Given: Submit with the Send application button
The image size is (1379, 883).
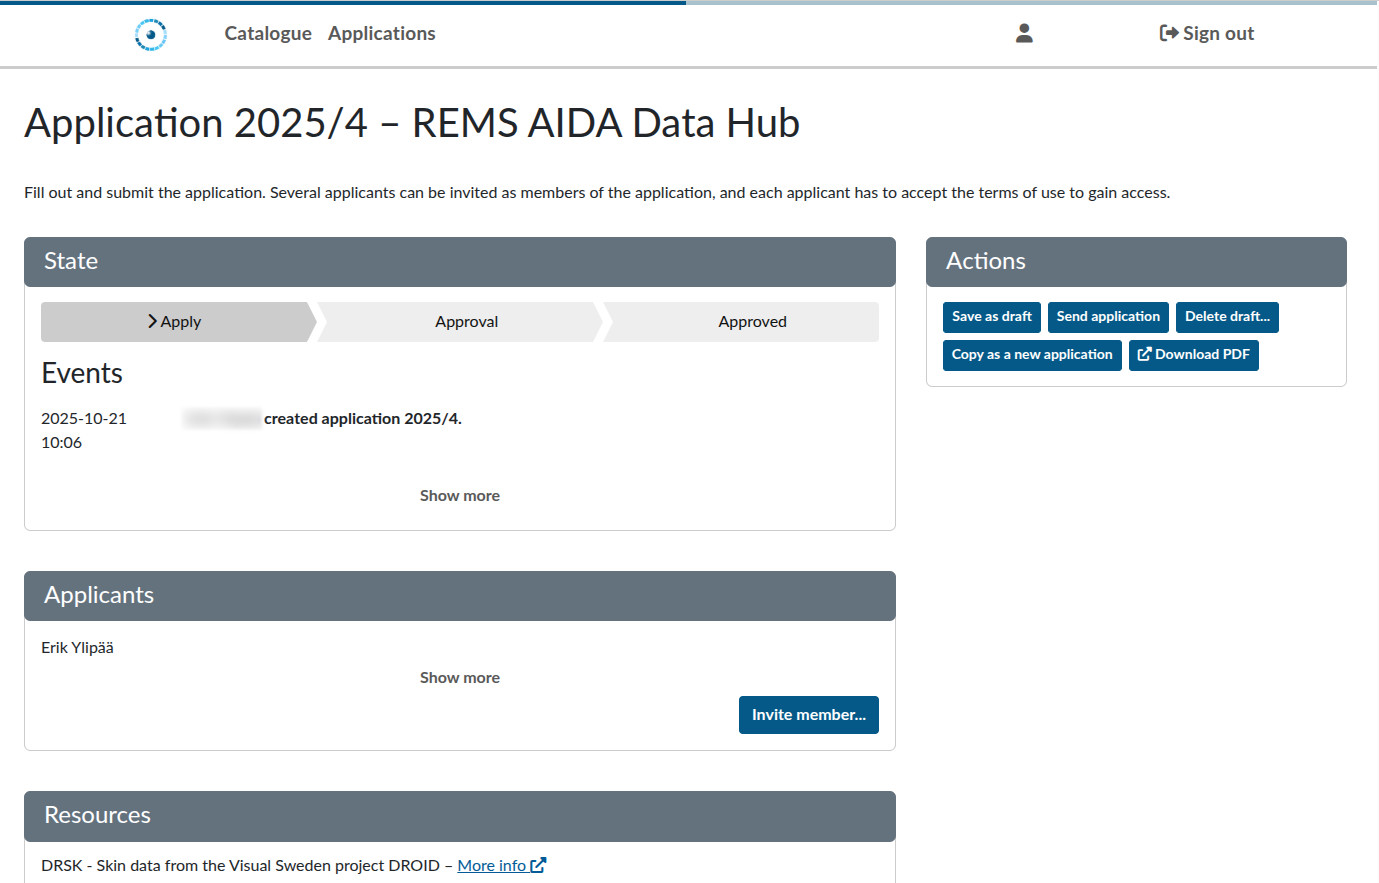Looking at the screenshot, I should pyautogui.click(x=1108, y=317).
